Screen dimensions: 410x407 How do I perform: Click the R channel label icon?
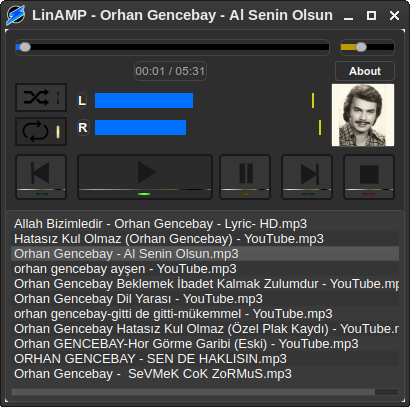point(83,128)
